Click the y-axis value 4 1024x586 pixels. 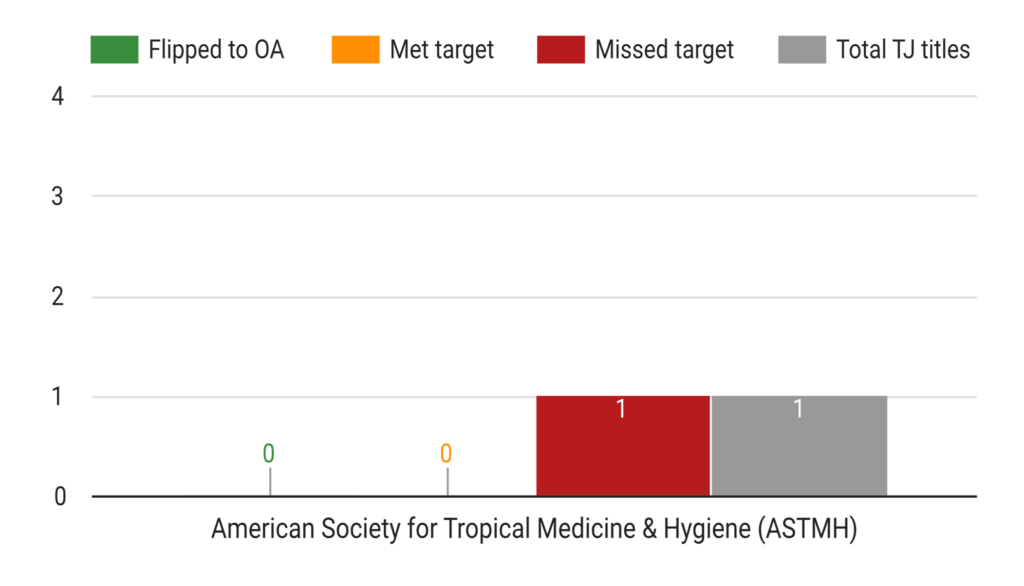point(57,97)
